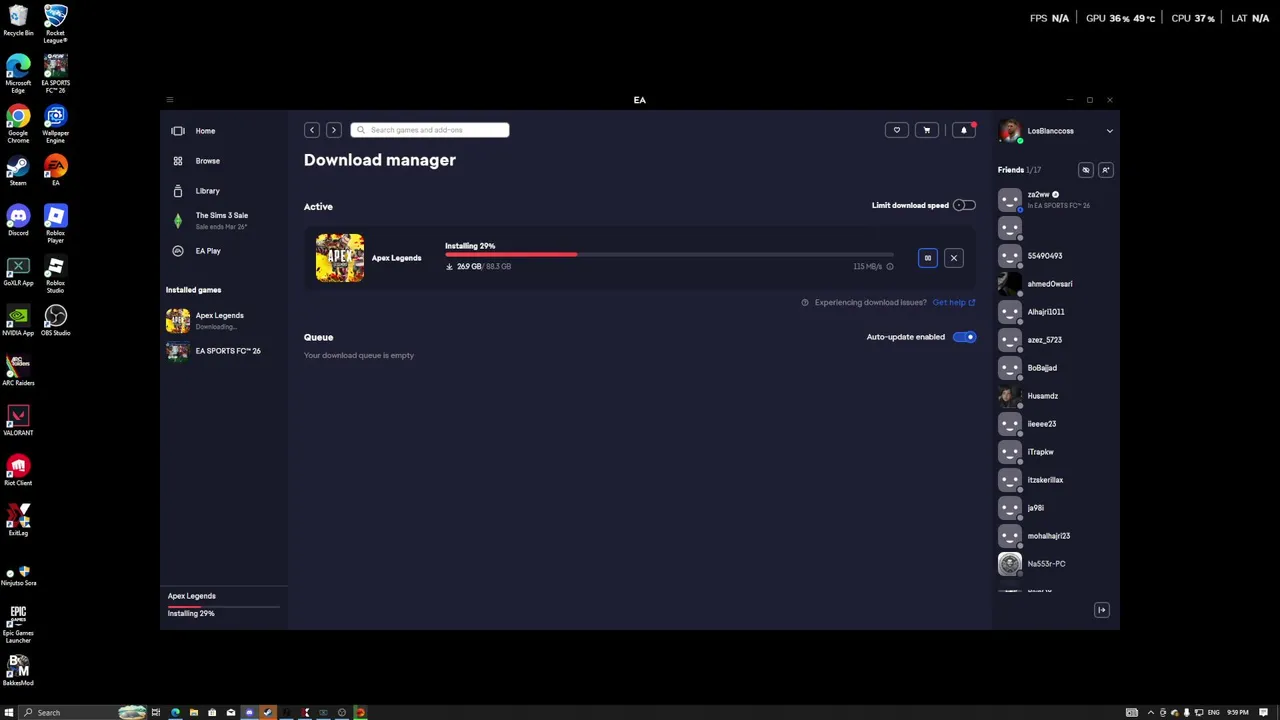Open The Sims 3 Sale promotion
Viewport: 1280px width, 720px height.
pos(221,220)
